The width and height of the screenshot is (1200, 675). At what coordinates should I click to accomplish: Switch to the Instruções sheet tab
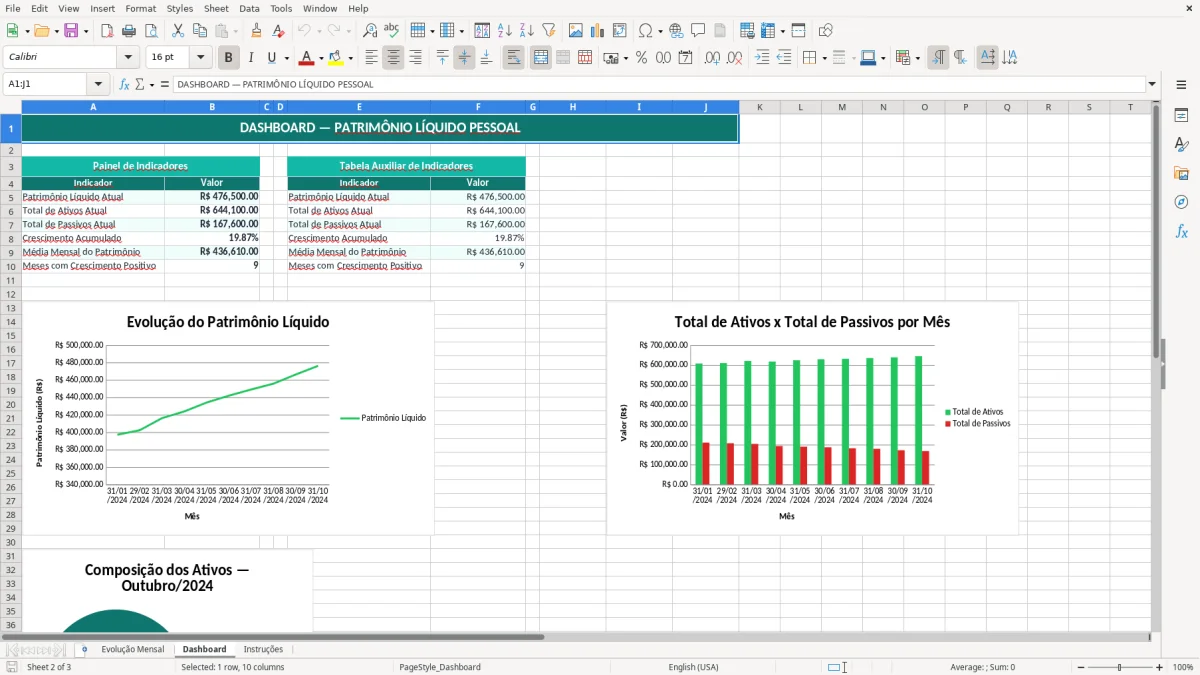pyautogui.click(x=263, y=649)
